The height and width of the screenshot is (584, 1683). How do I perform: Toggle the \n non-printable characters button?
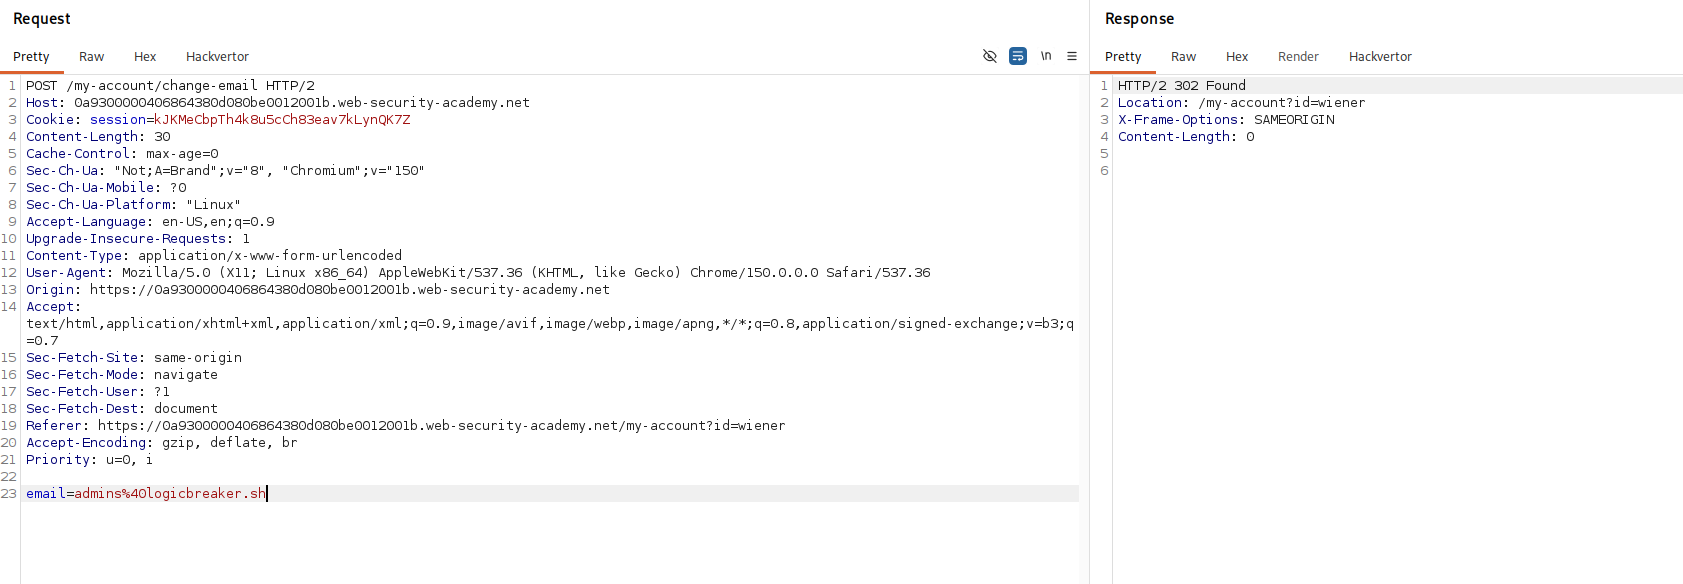(1046, 56)
